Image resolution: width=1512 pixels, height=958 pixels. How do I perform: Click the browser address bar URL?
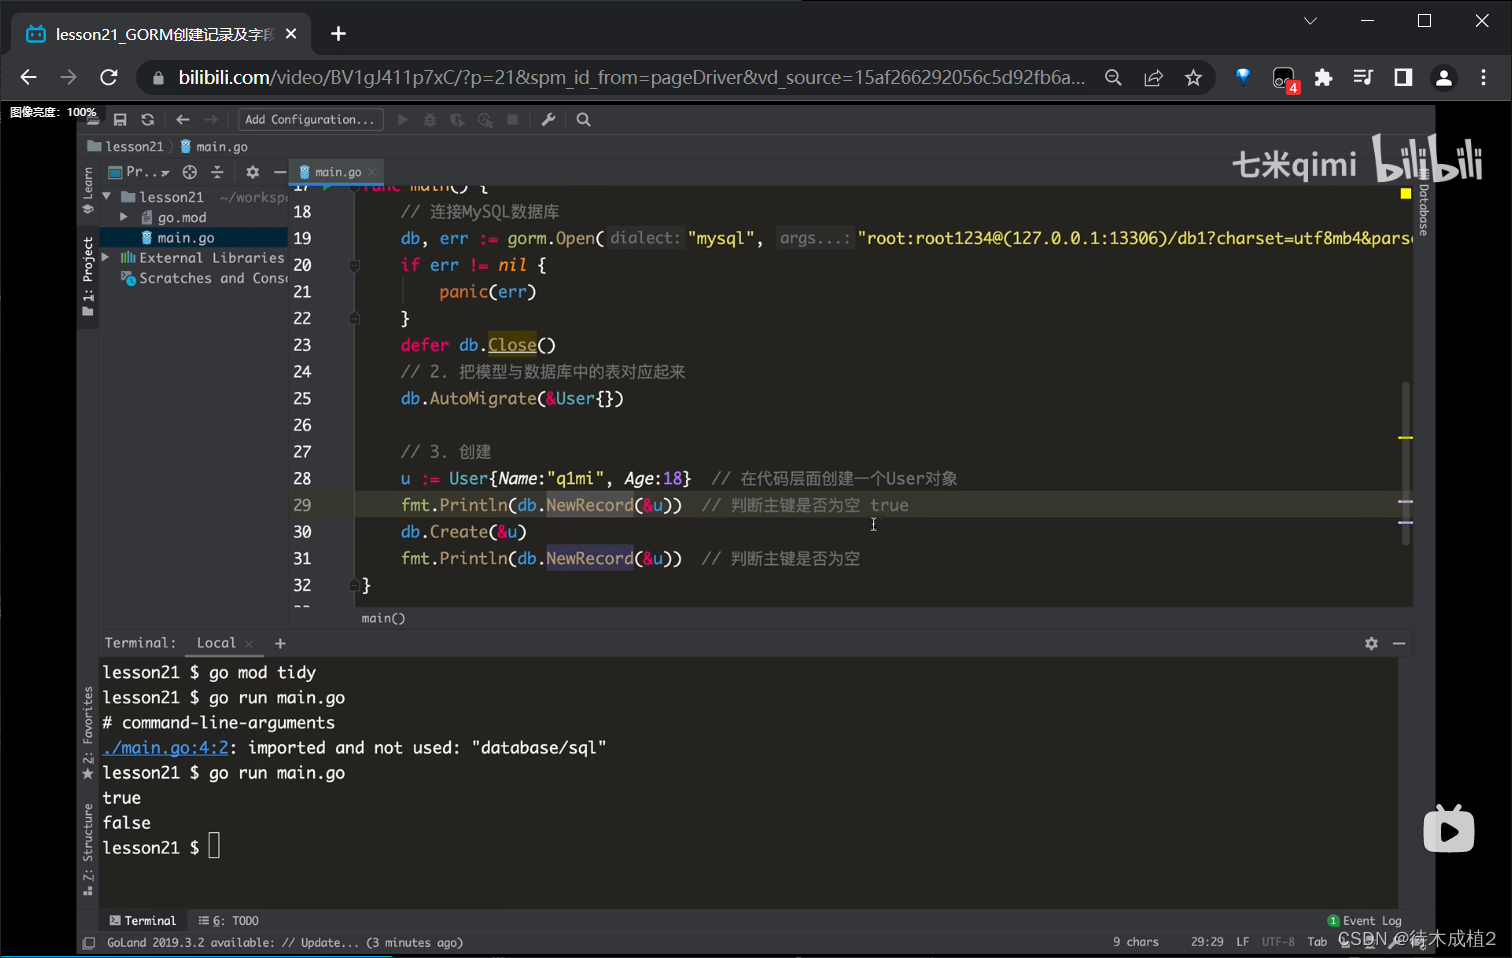tap(631, 77)
